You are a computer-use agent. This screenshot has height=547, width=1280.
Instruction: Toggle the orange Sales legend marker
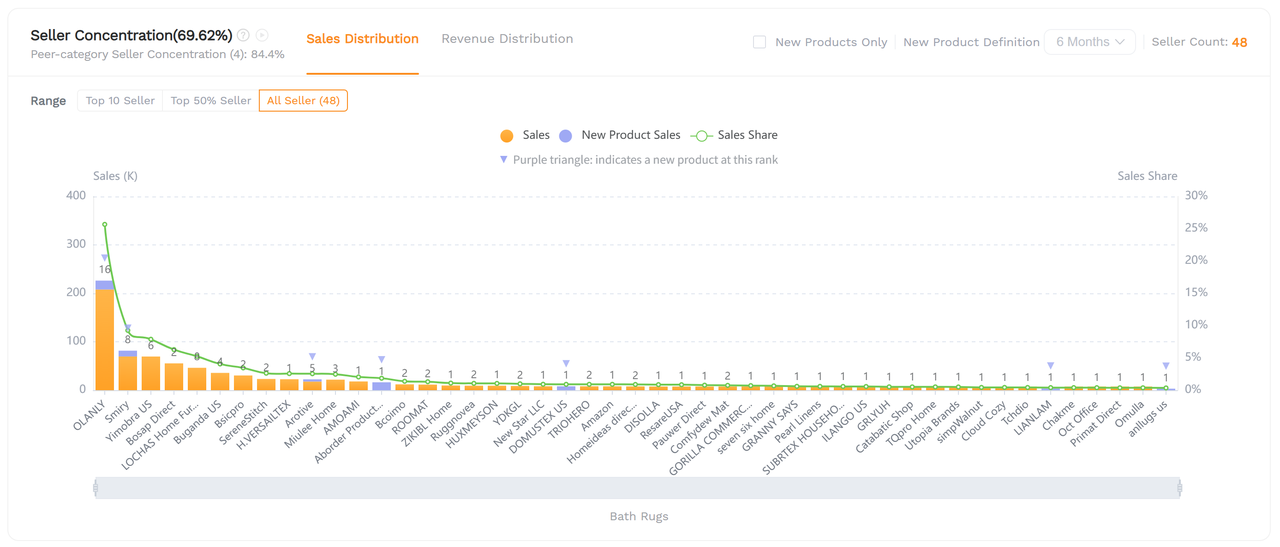(507, 135)
